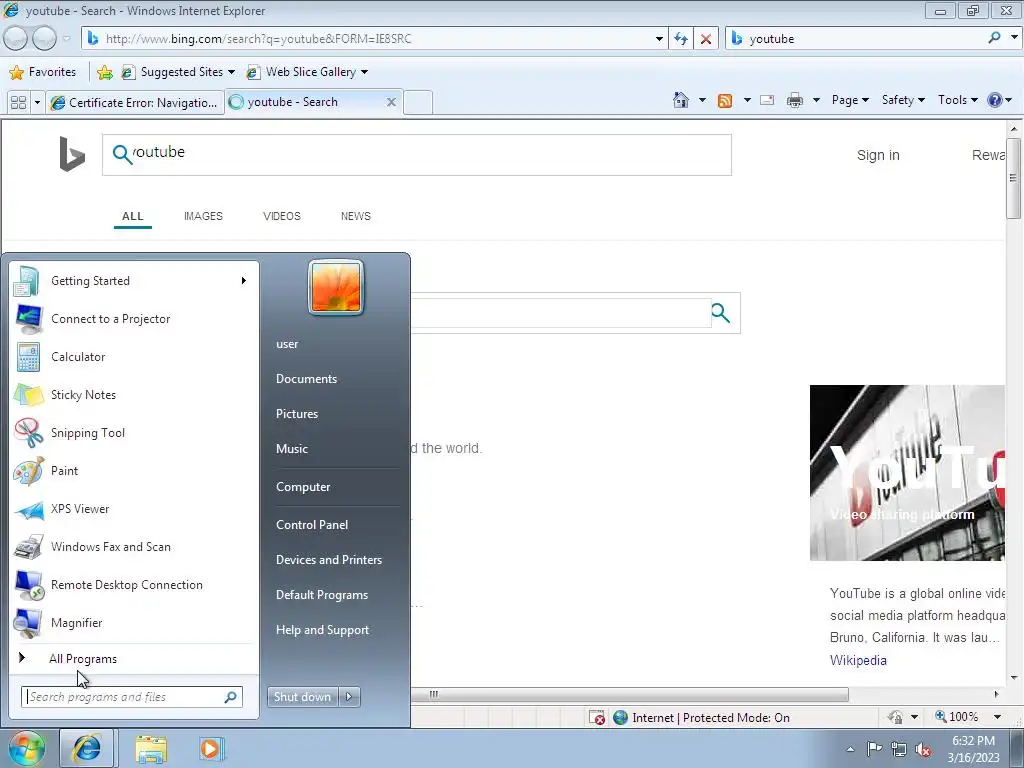Switch to Bing NEWS tab
The height and width of the screenshot is (768, 1024).
coord(355,216)
